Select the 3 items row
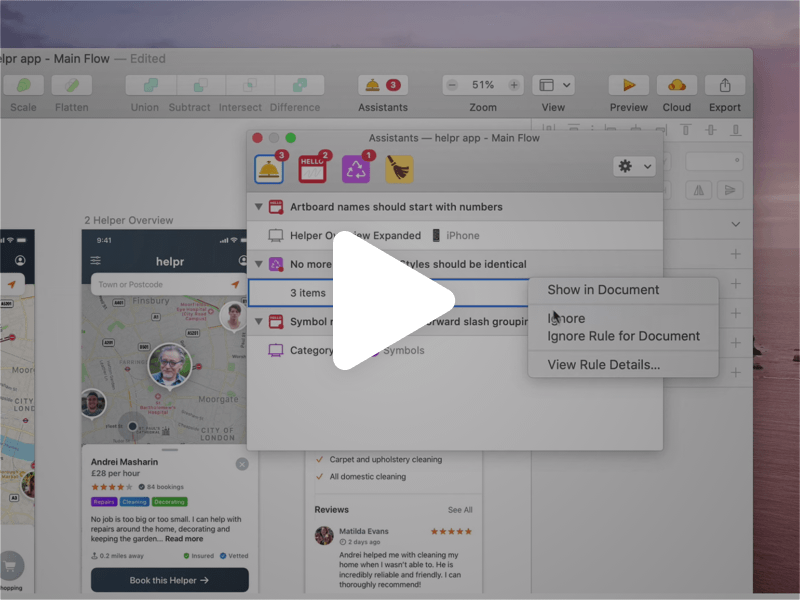Screen dimensions: 800x600 pyautogui.click(x=388, y=292)
